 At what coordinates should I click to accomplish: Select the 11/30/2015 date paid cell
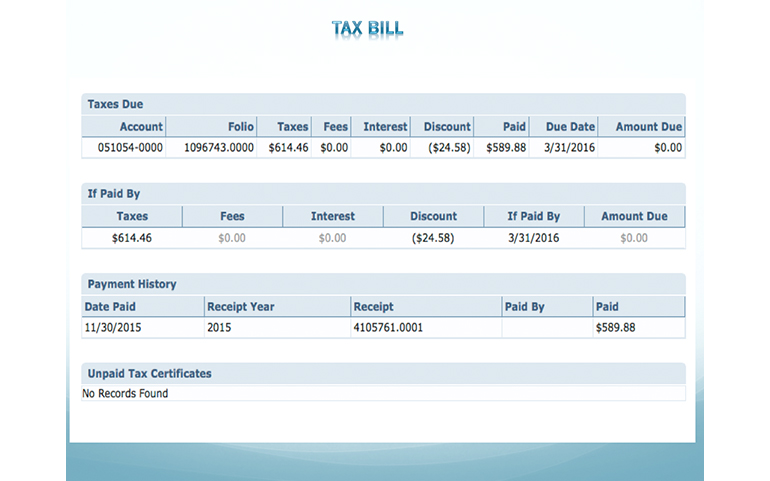pos(112,327)
